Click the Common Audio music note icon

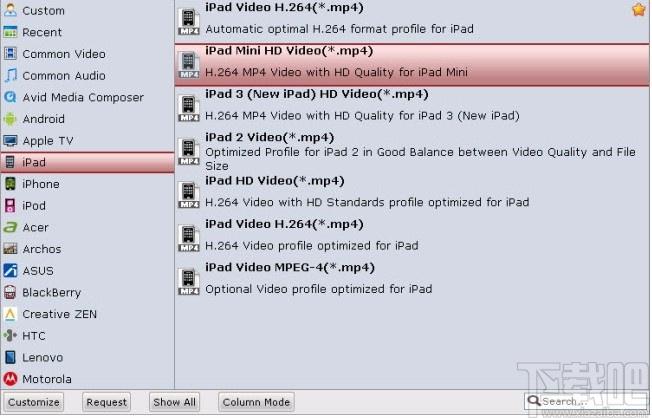10,75
